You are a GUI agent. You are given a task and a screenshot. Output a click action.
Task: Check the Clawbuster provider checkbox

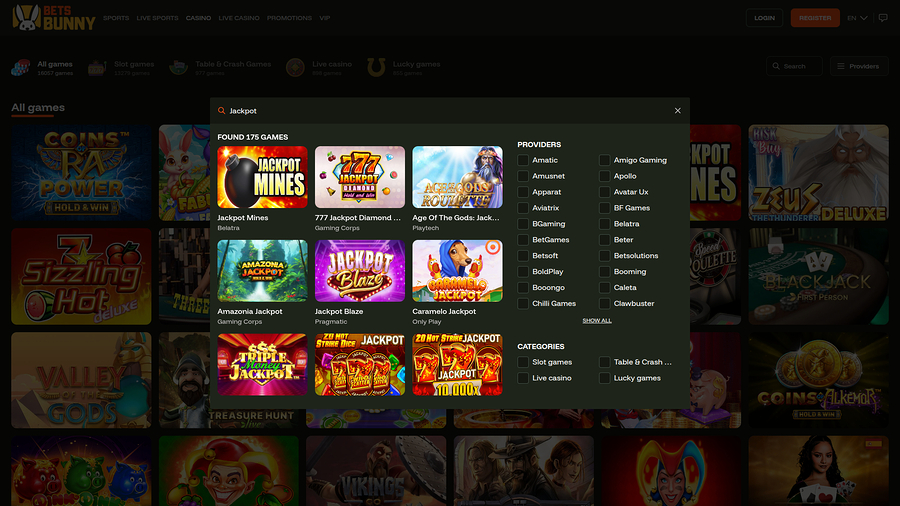[604, 303]
